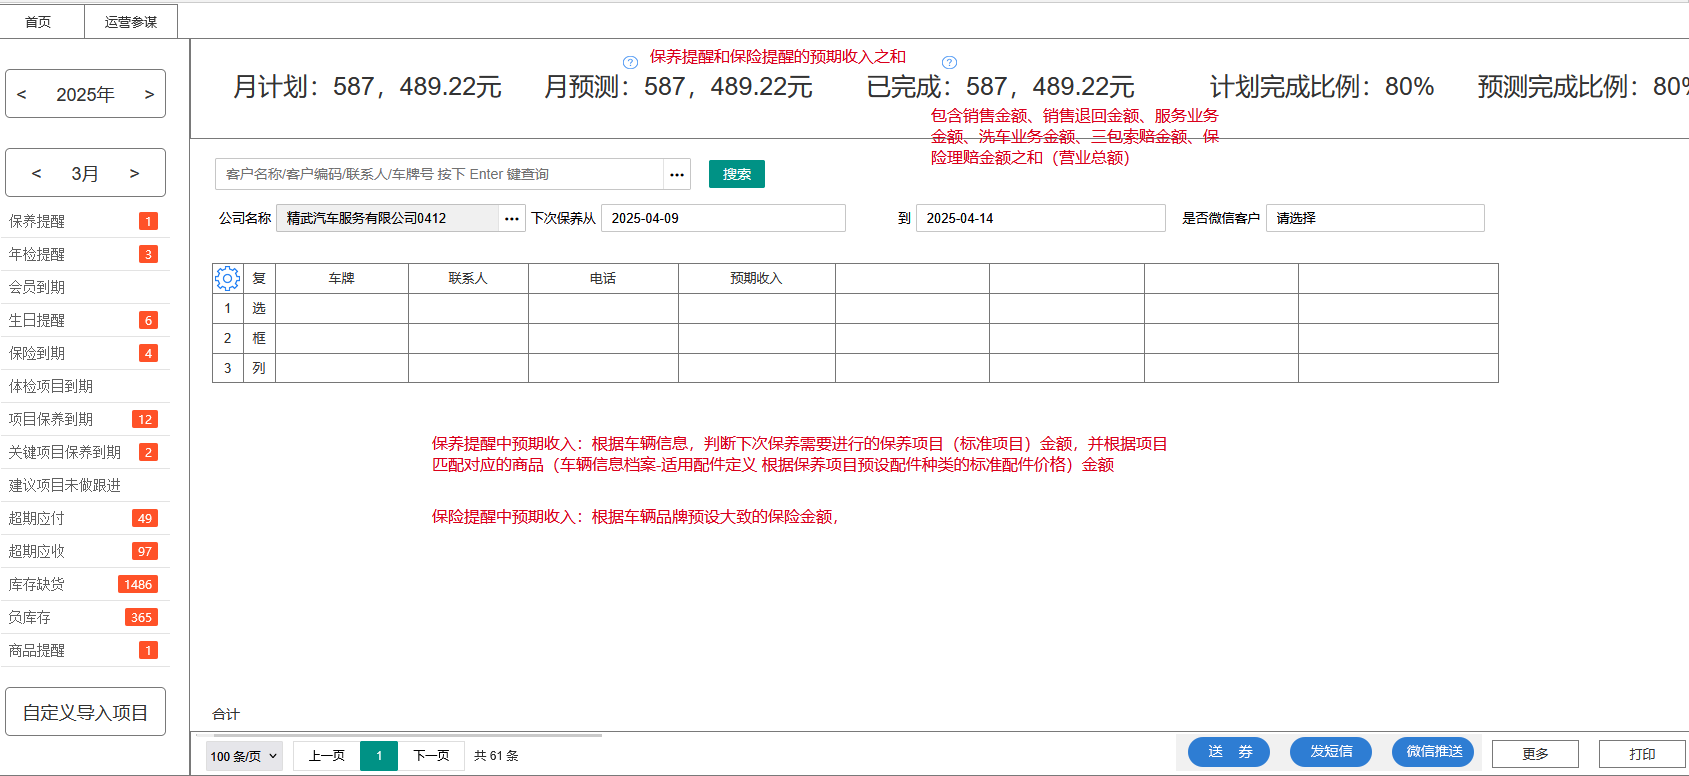1689x776 pixels.
Task: Expand the 100 条/页 page size dropdown
Action: pyautogui.click(x=244, y=756)
